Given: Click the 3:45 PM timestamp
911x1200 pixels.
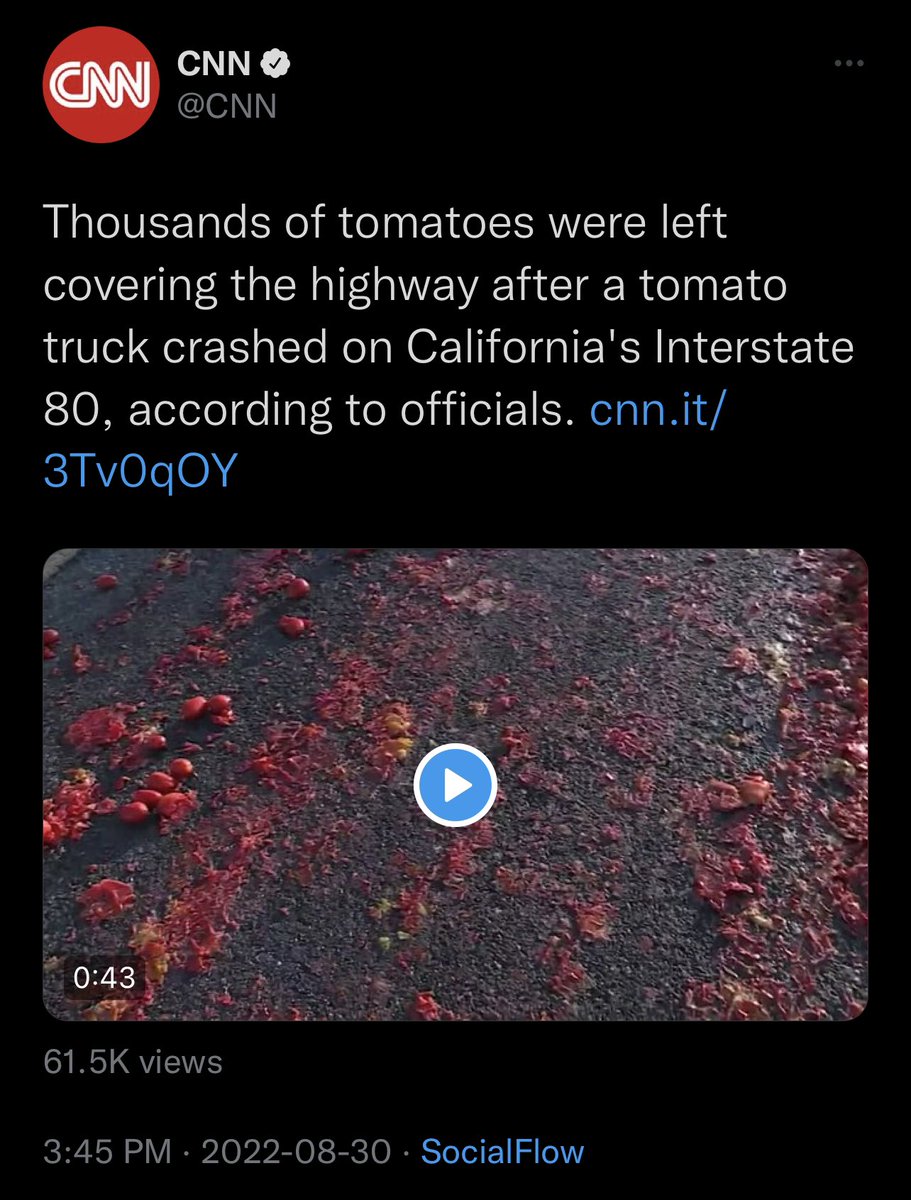Looking at the screenshot, I should 108,1151.
